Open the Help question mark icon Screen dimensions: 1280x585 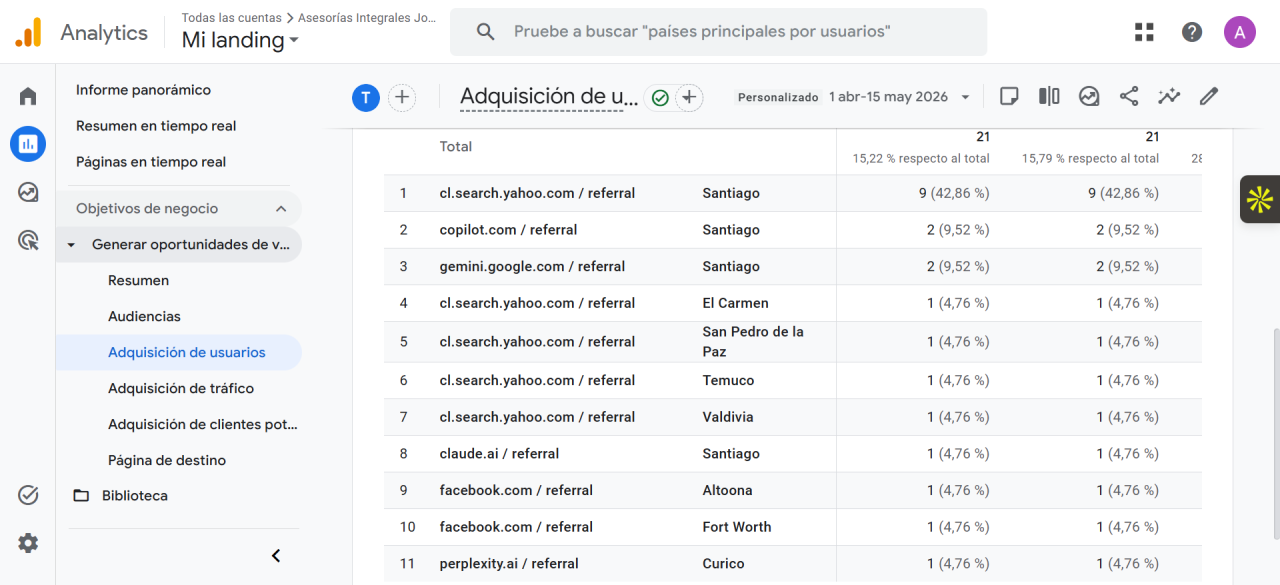(1192, 32)
